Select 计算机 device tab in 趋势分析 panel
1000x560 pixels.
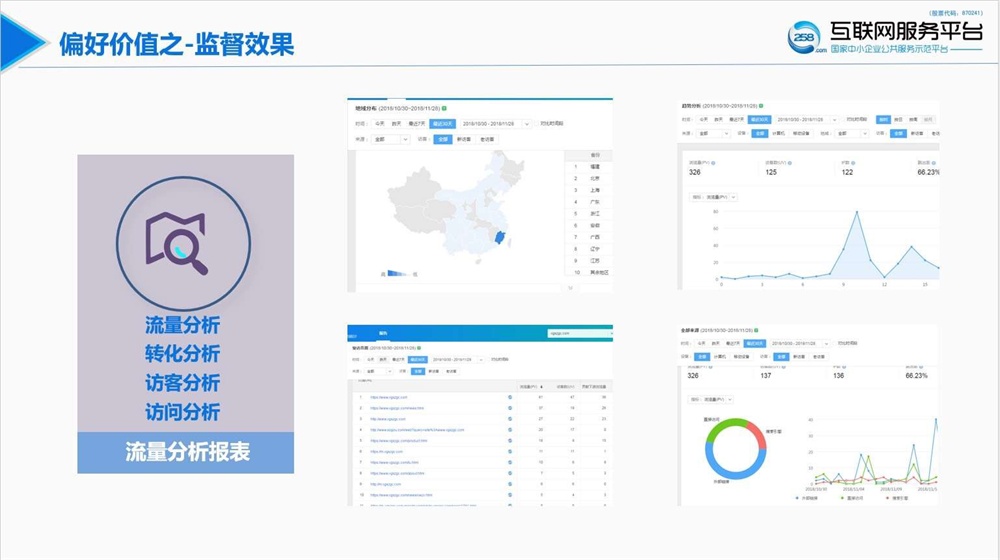(779, 132)
